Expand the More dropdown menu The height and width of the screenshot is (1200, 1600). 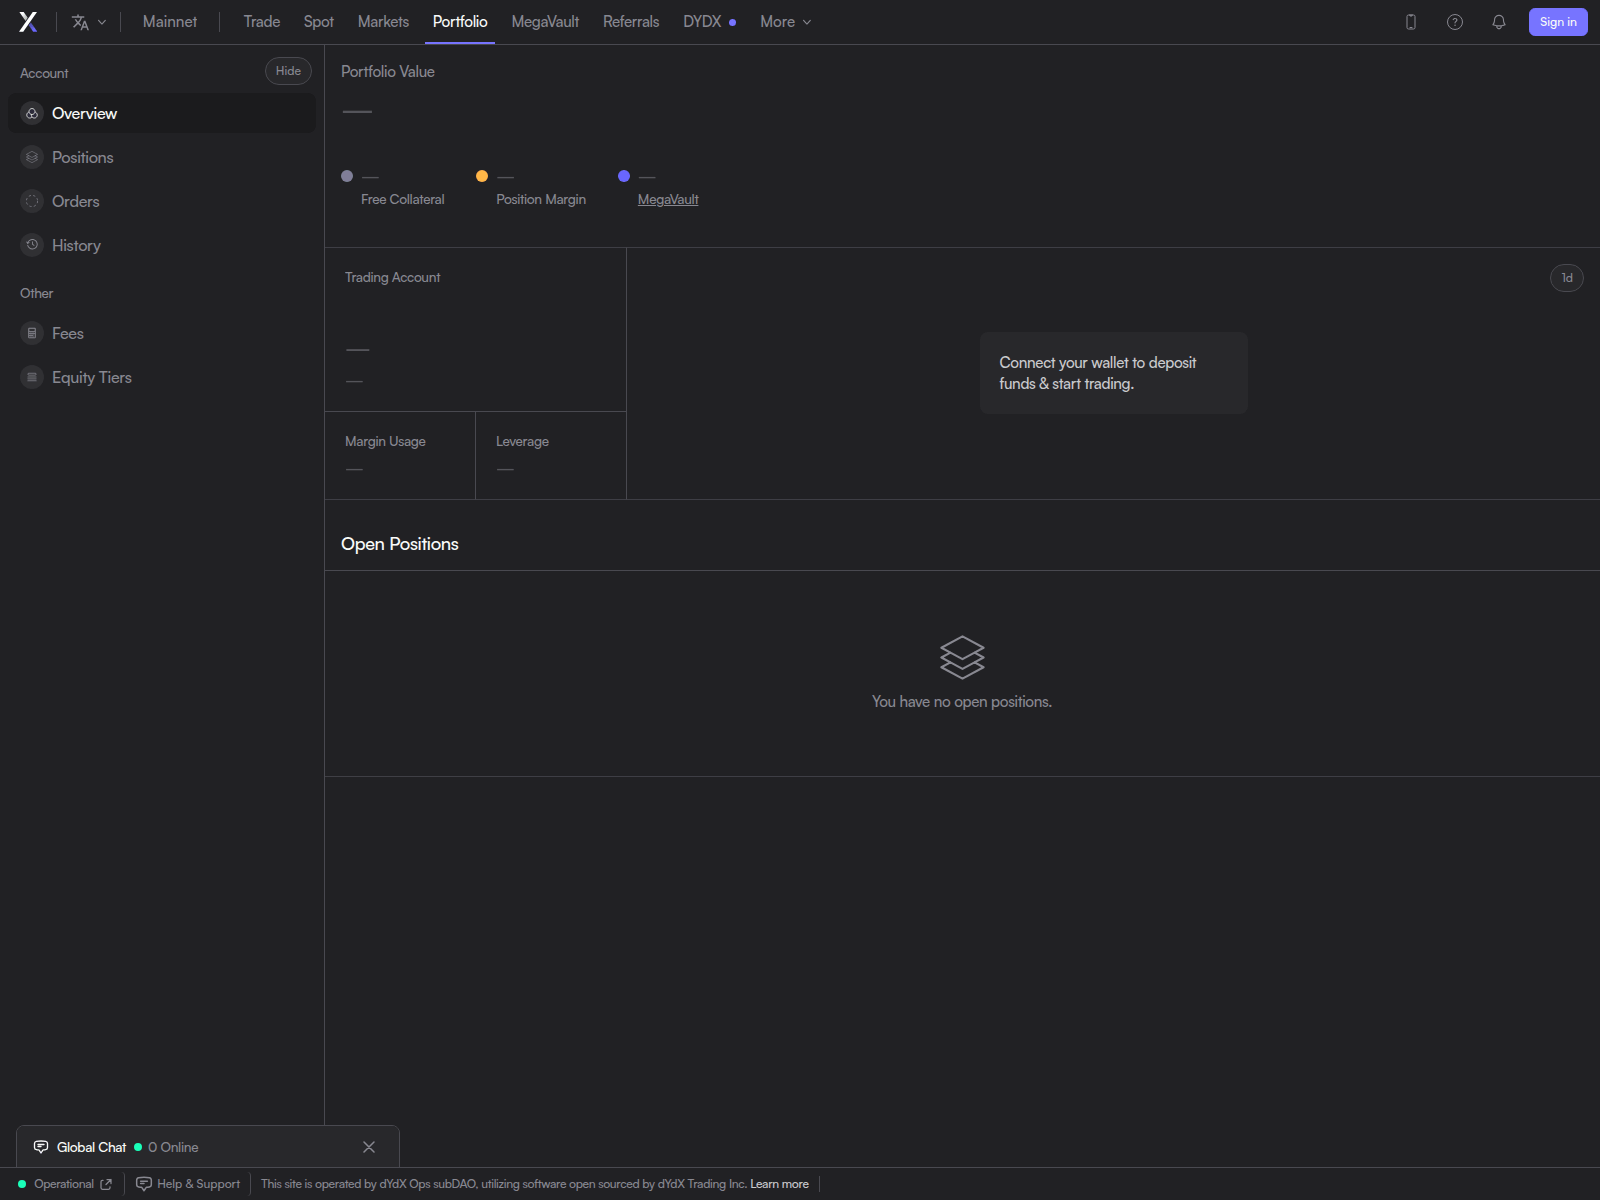pos(786,22)
